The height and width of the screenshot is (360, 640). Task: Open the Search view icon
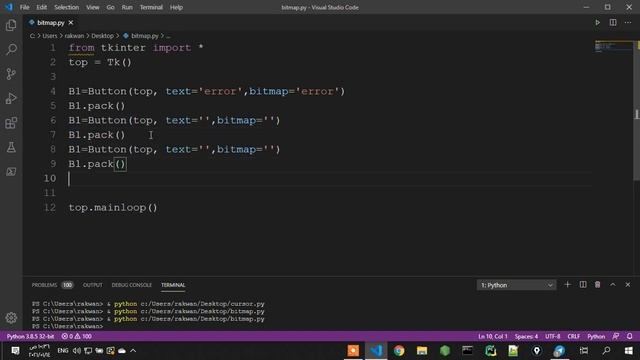(11, 50)
